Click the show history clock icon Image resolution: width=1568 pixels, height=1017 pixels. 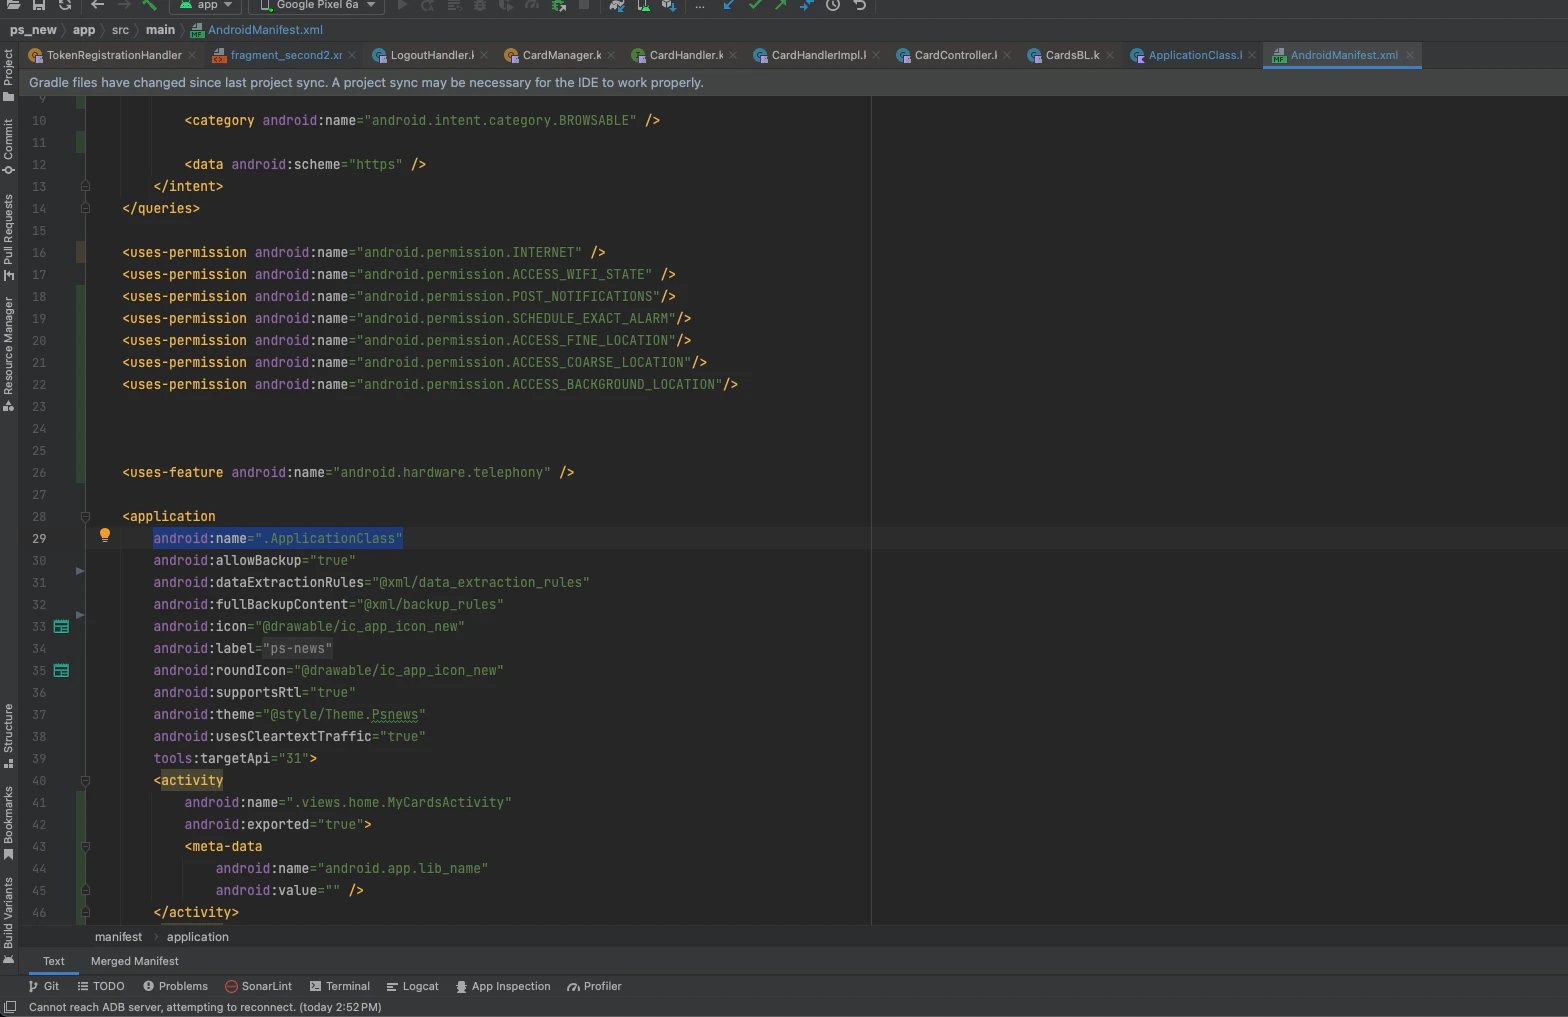pos(832,5)
